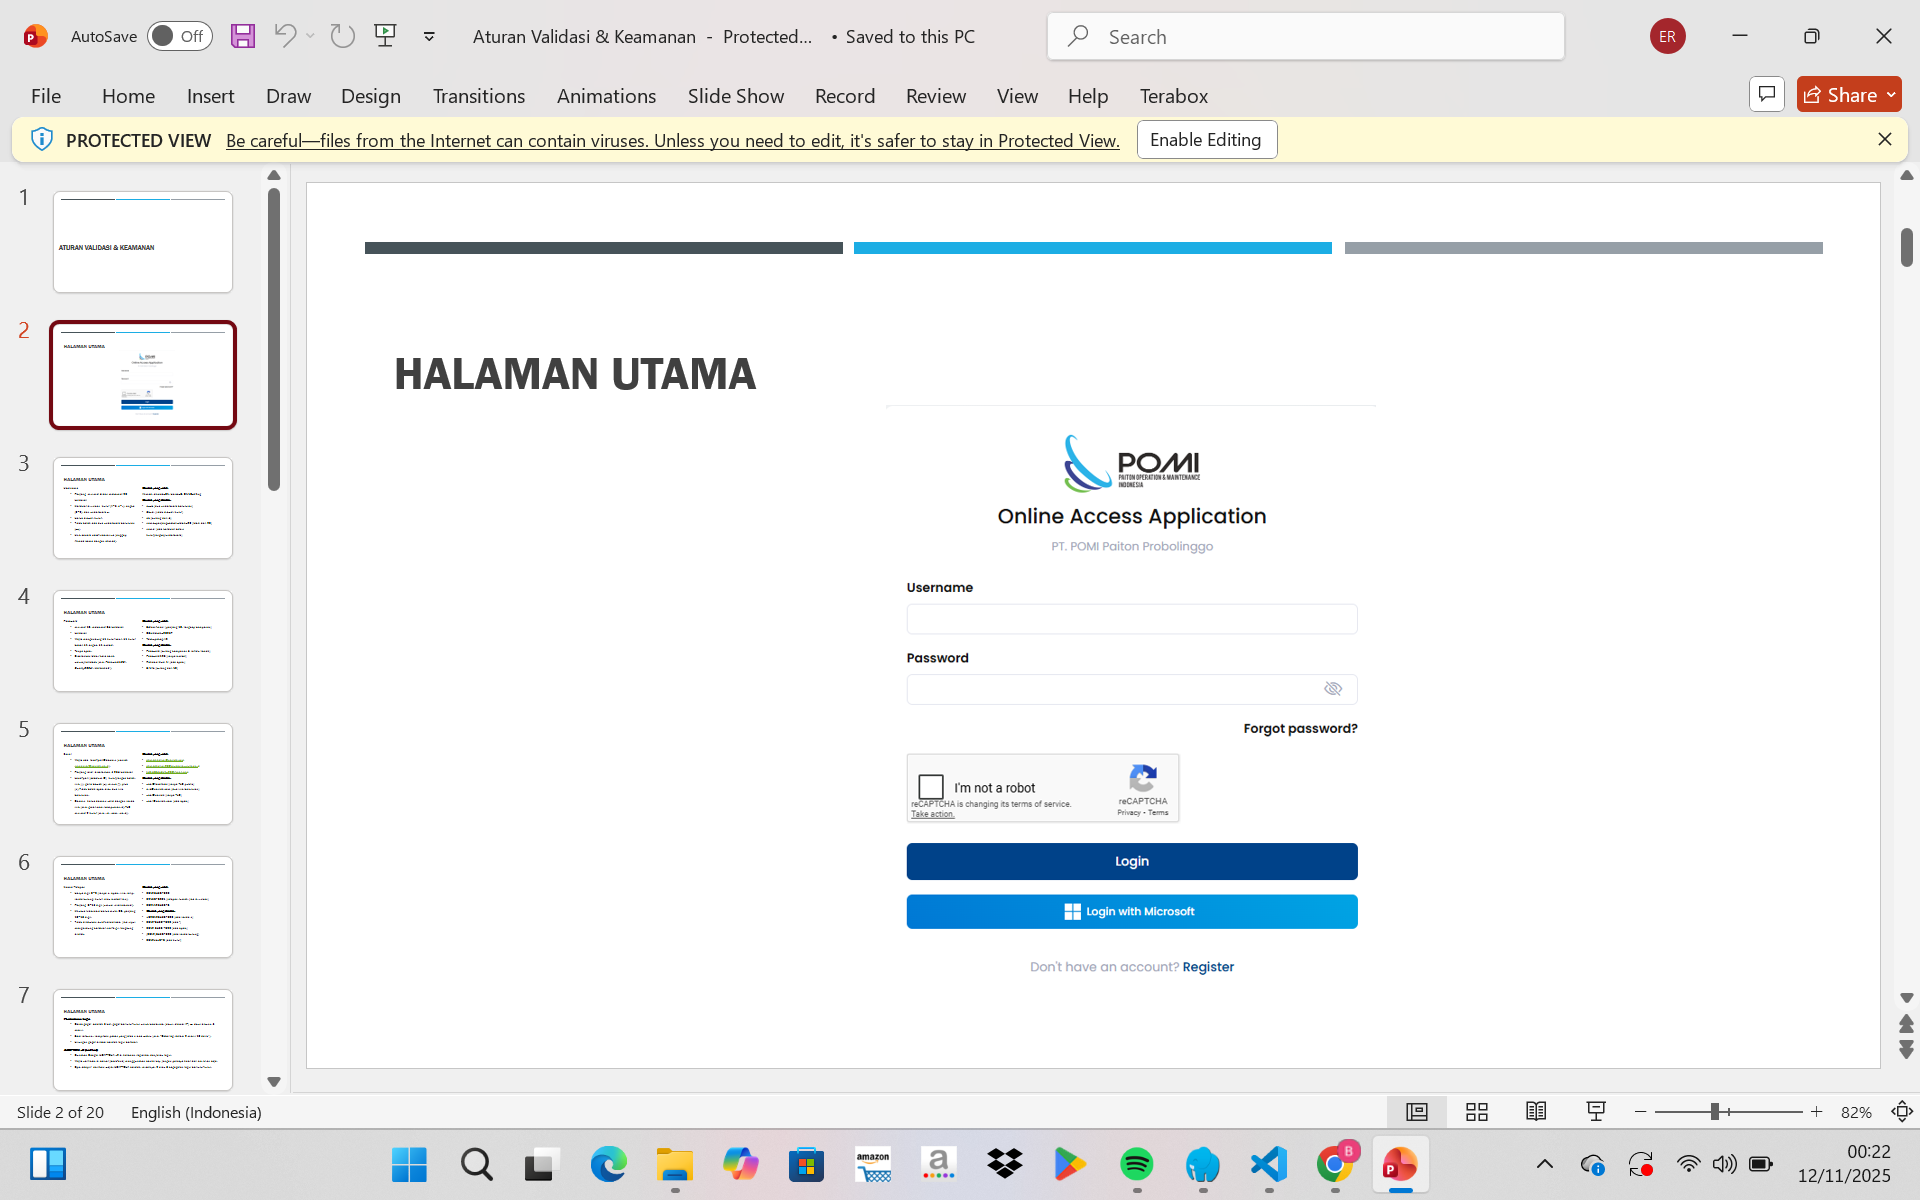
Task: Click the Register link
Action: [x=1208, y=967]
